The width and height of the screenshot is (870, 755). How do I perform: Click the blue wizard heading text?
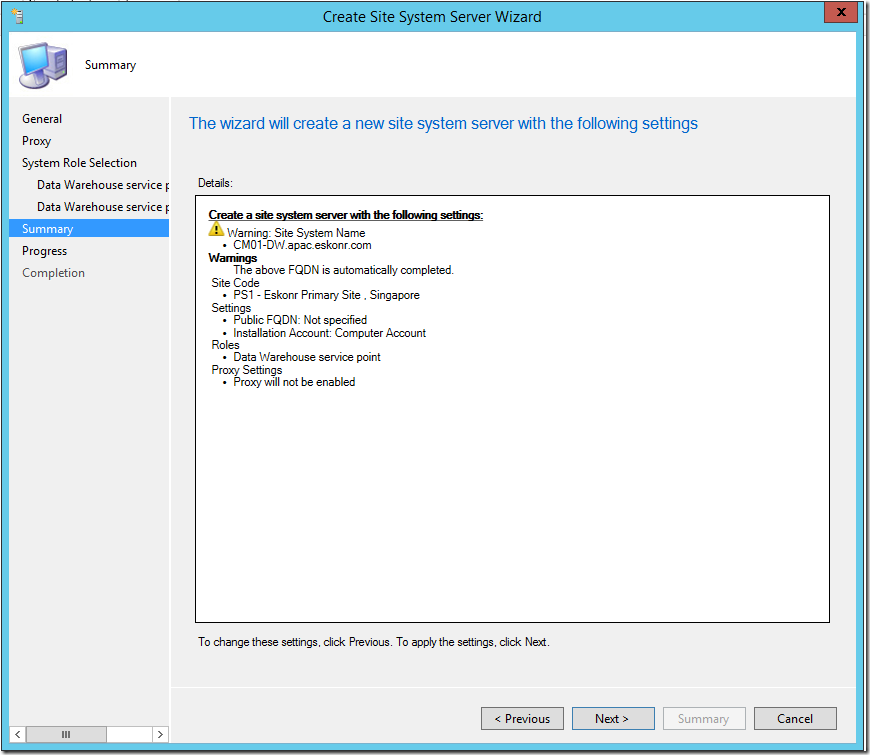tap(443, 123)
